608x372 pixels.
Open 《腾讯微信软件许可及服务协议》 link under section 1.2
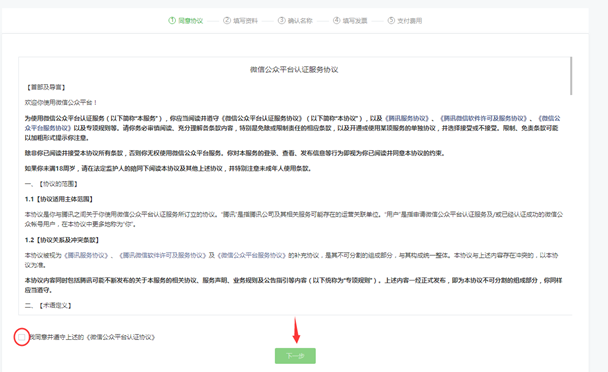[x=162, y=255]
